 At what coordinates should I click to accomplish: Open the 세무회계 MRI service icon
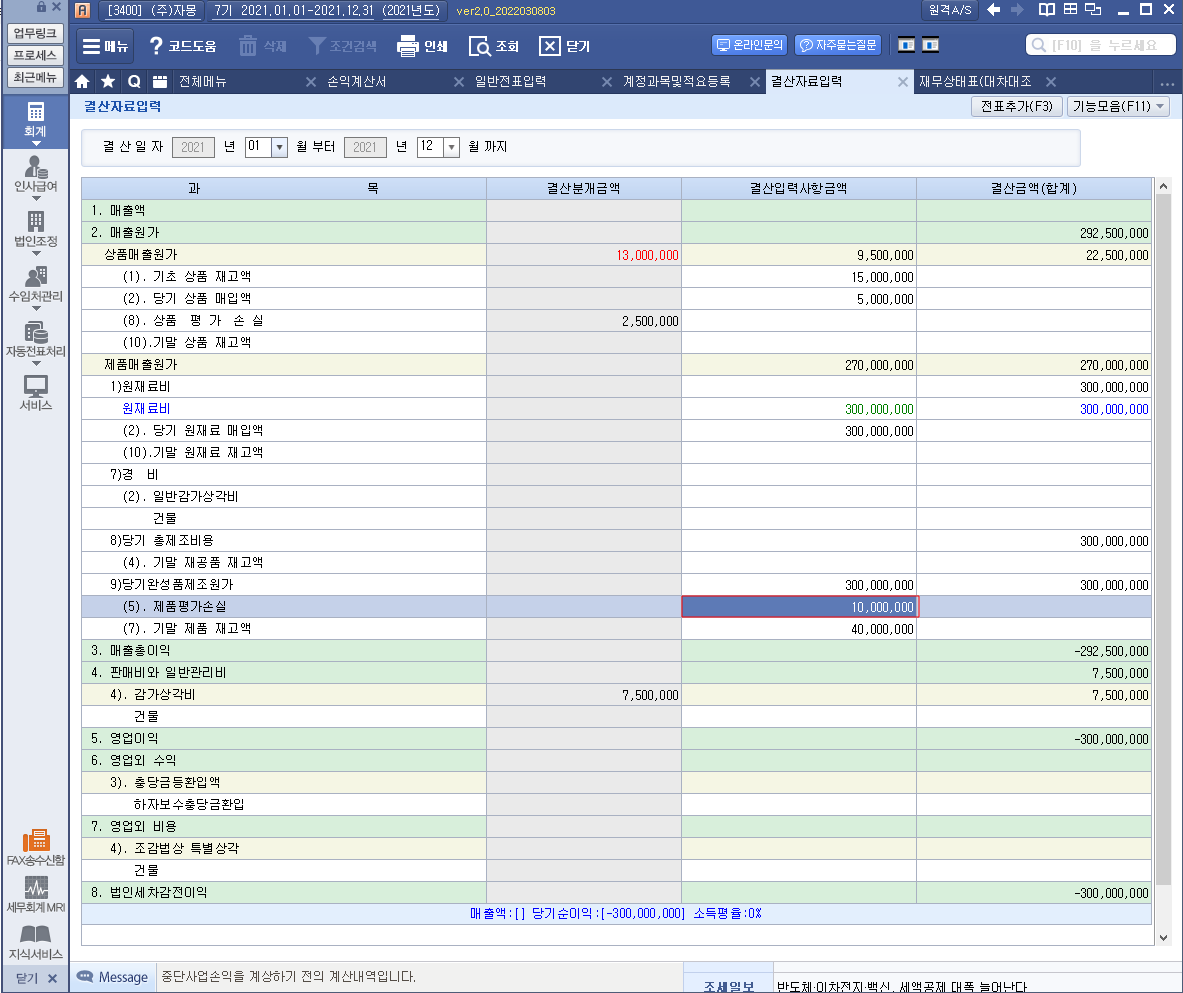tap(35, 889)
